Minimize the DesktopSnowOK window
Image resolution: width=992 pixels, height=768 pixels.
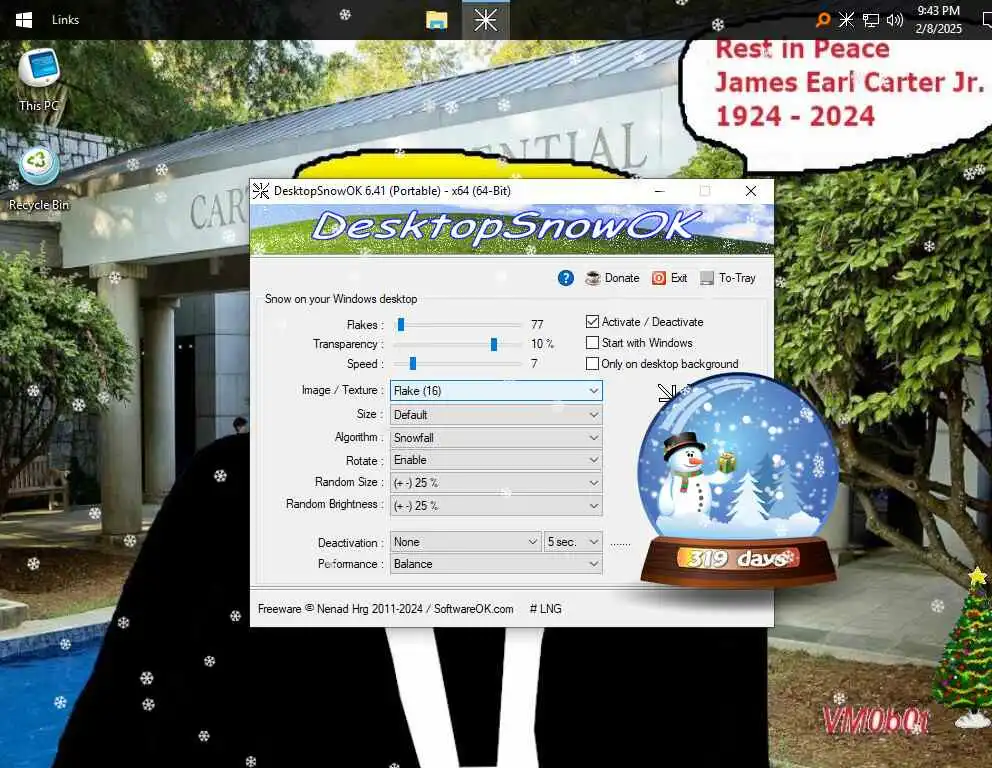point(659,190)
